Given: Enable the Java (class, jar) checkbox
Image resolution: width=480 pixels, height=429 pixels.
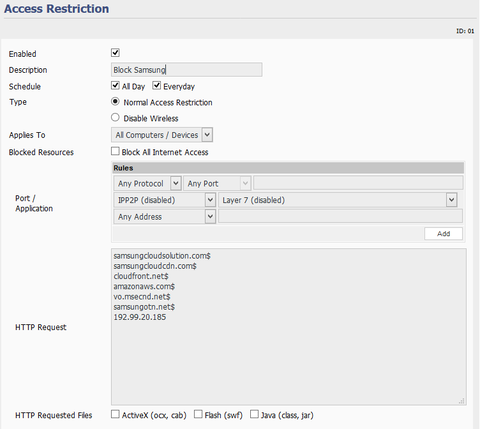Looking at the screenshot, I should coord(254,414).
